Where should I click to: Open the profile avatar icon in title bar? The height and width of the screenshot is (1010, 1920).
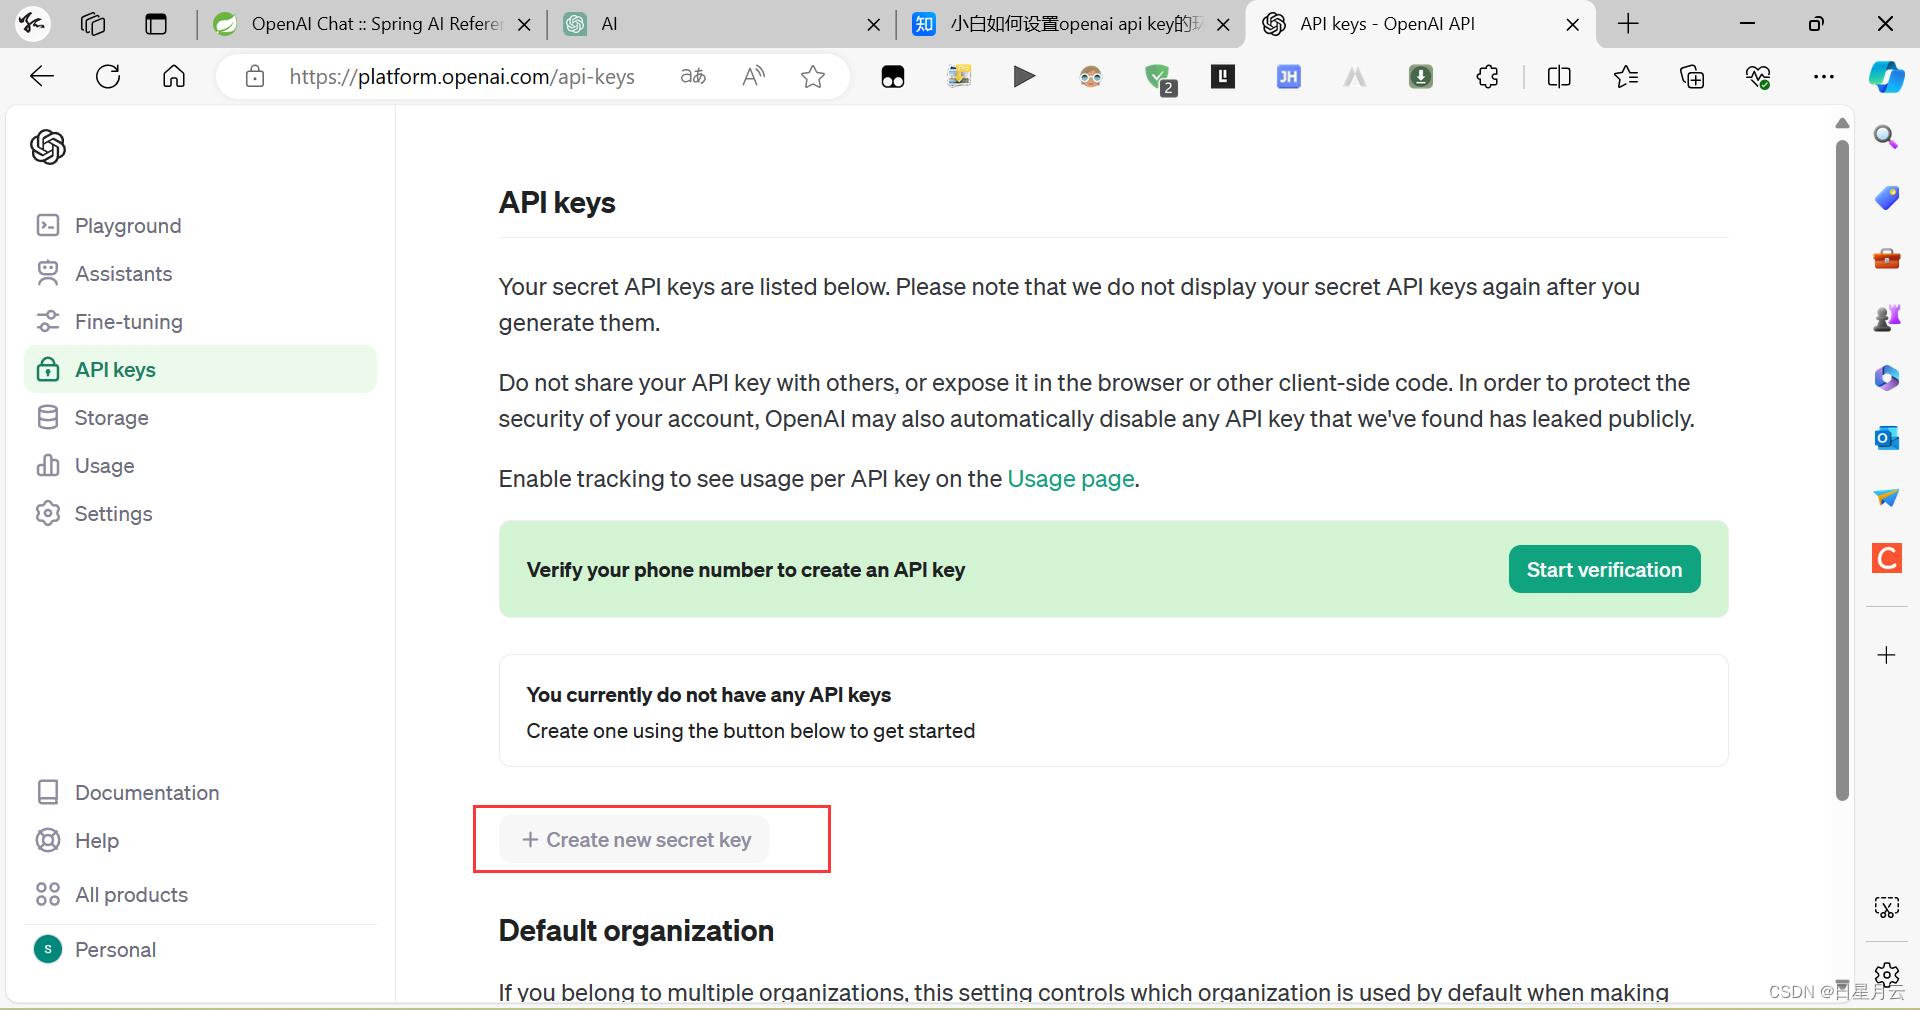click(x=32, y=24)
